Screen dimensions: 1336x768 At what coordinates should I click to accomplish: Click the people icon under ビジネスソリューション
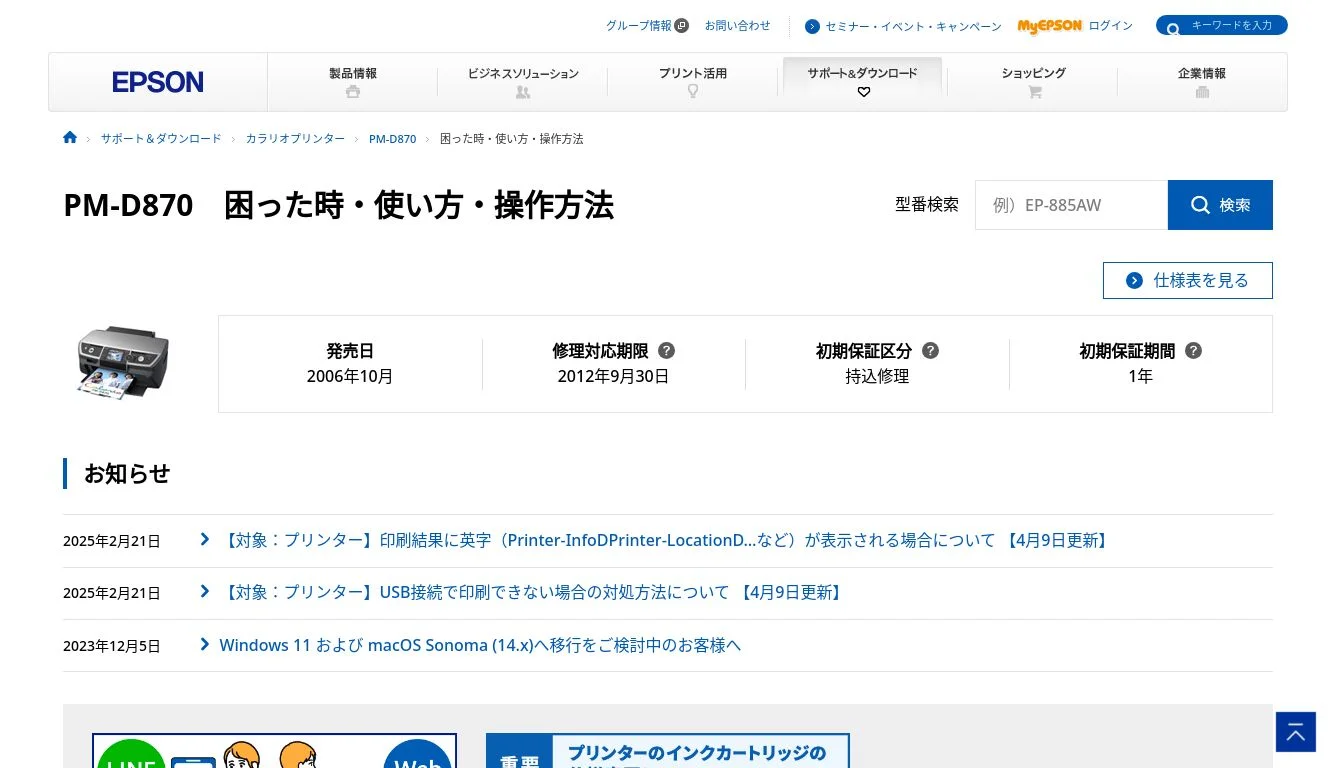(523, 92)
